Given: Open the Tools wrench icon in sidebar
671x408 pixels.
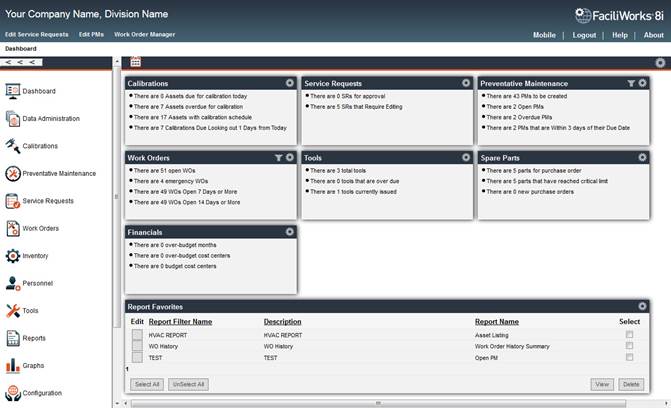Looking at the screenshot, I should pyautogui.click(x=12, y=311).
